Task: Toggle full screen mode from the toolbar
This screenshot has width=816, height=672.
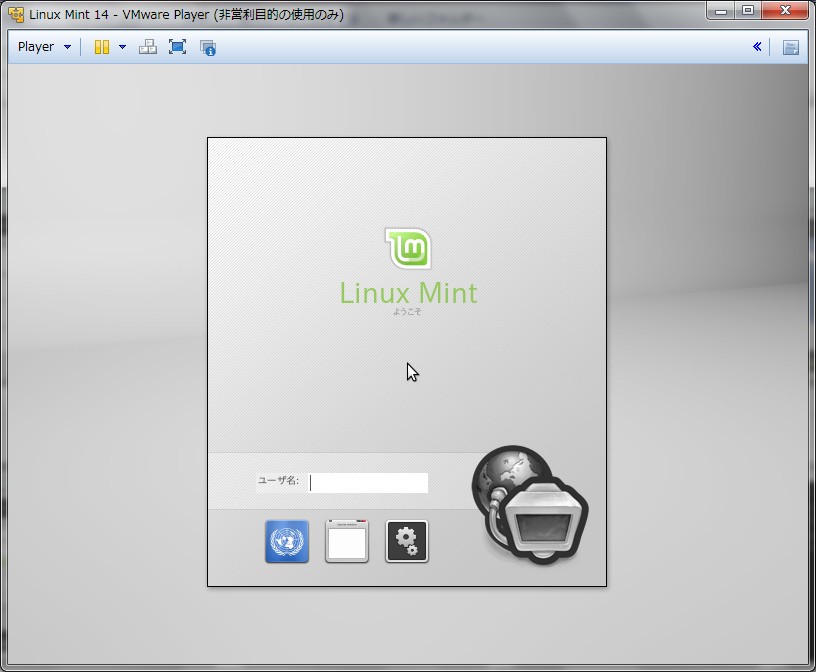Action: tap(177, 46)
